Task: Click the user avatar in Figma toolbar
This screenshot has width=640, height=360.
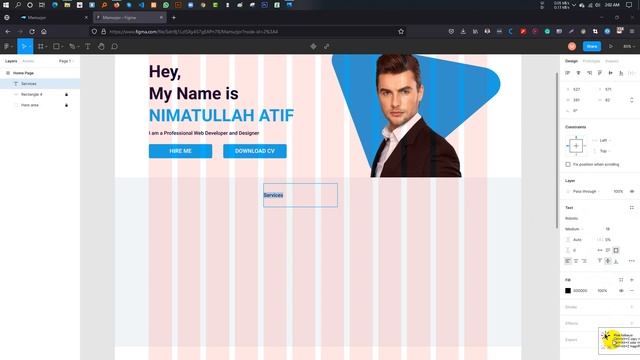Action: (x=572, y=47)
